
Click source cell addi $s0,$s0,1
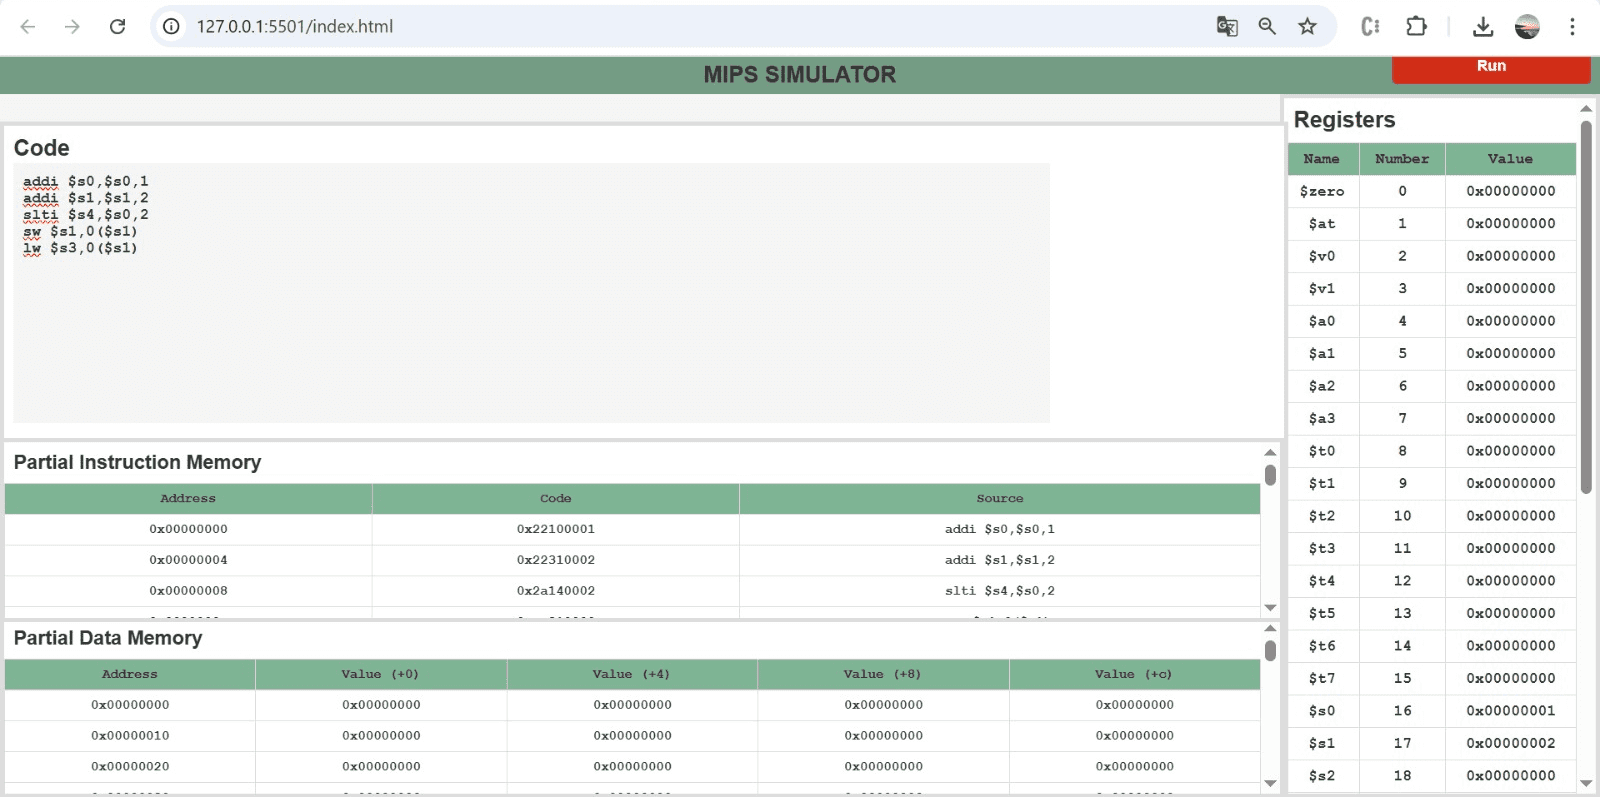[1000, 529]
